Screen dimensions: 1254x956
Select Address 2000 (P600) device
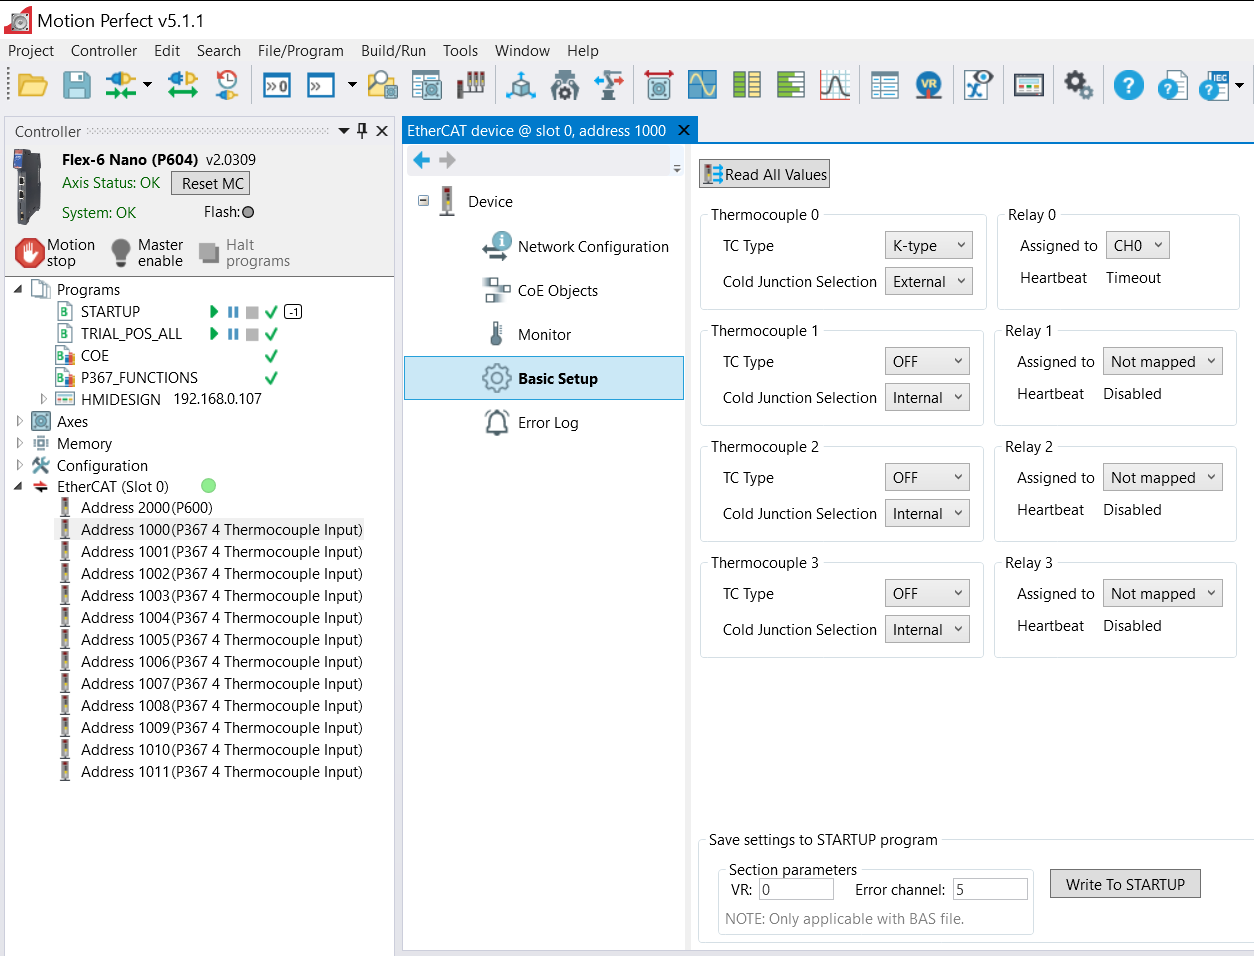(x=147, y=508)
